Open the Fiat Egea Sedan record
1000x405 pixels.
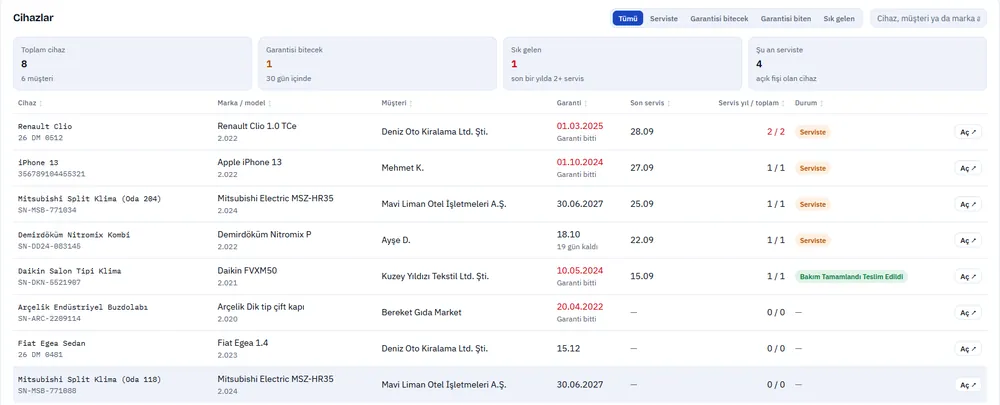(968, 349)
